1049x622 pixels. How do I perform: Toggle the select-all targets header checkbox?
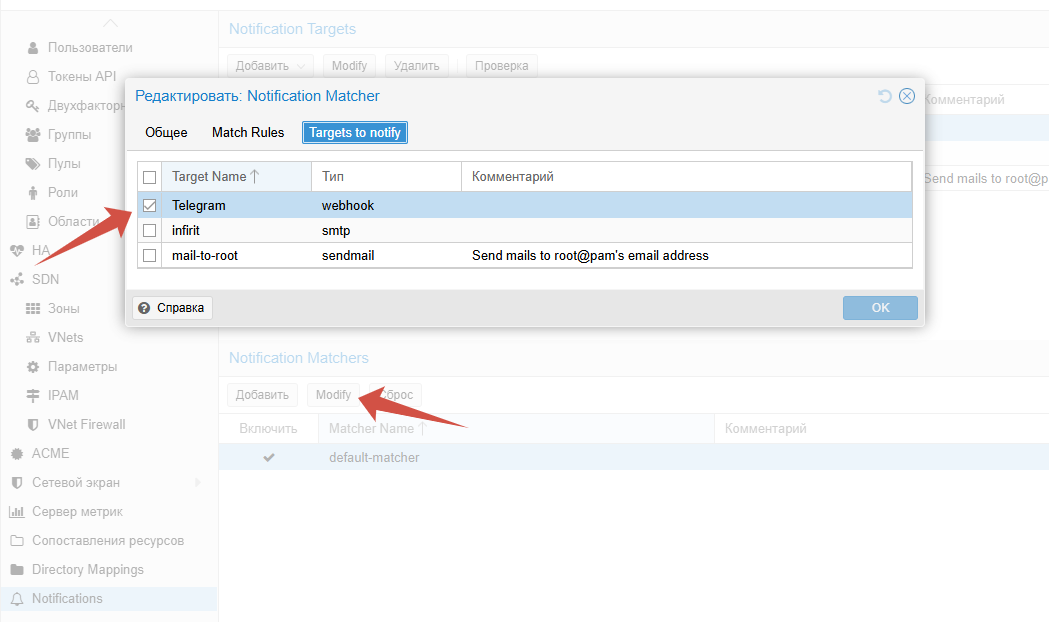(x=149, y=177)
